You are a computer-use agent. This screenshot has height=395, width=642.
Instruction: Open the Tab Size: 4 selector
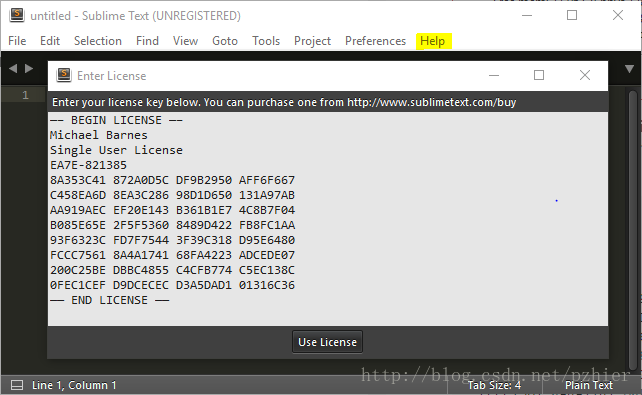pos(494,385)
